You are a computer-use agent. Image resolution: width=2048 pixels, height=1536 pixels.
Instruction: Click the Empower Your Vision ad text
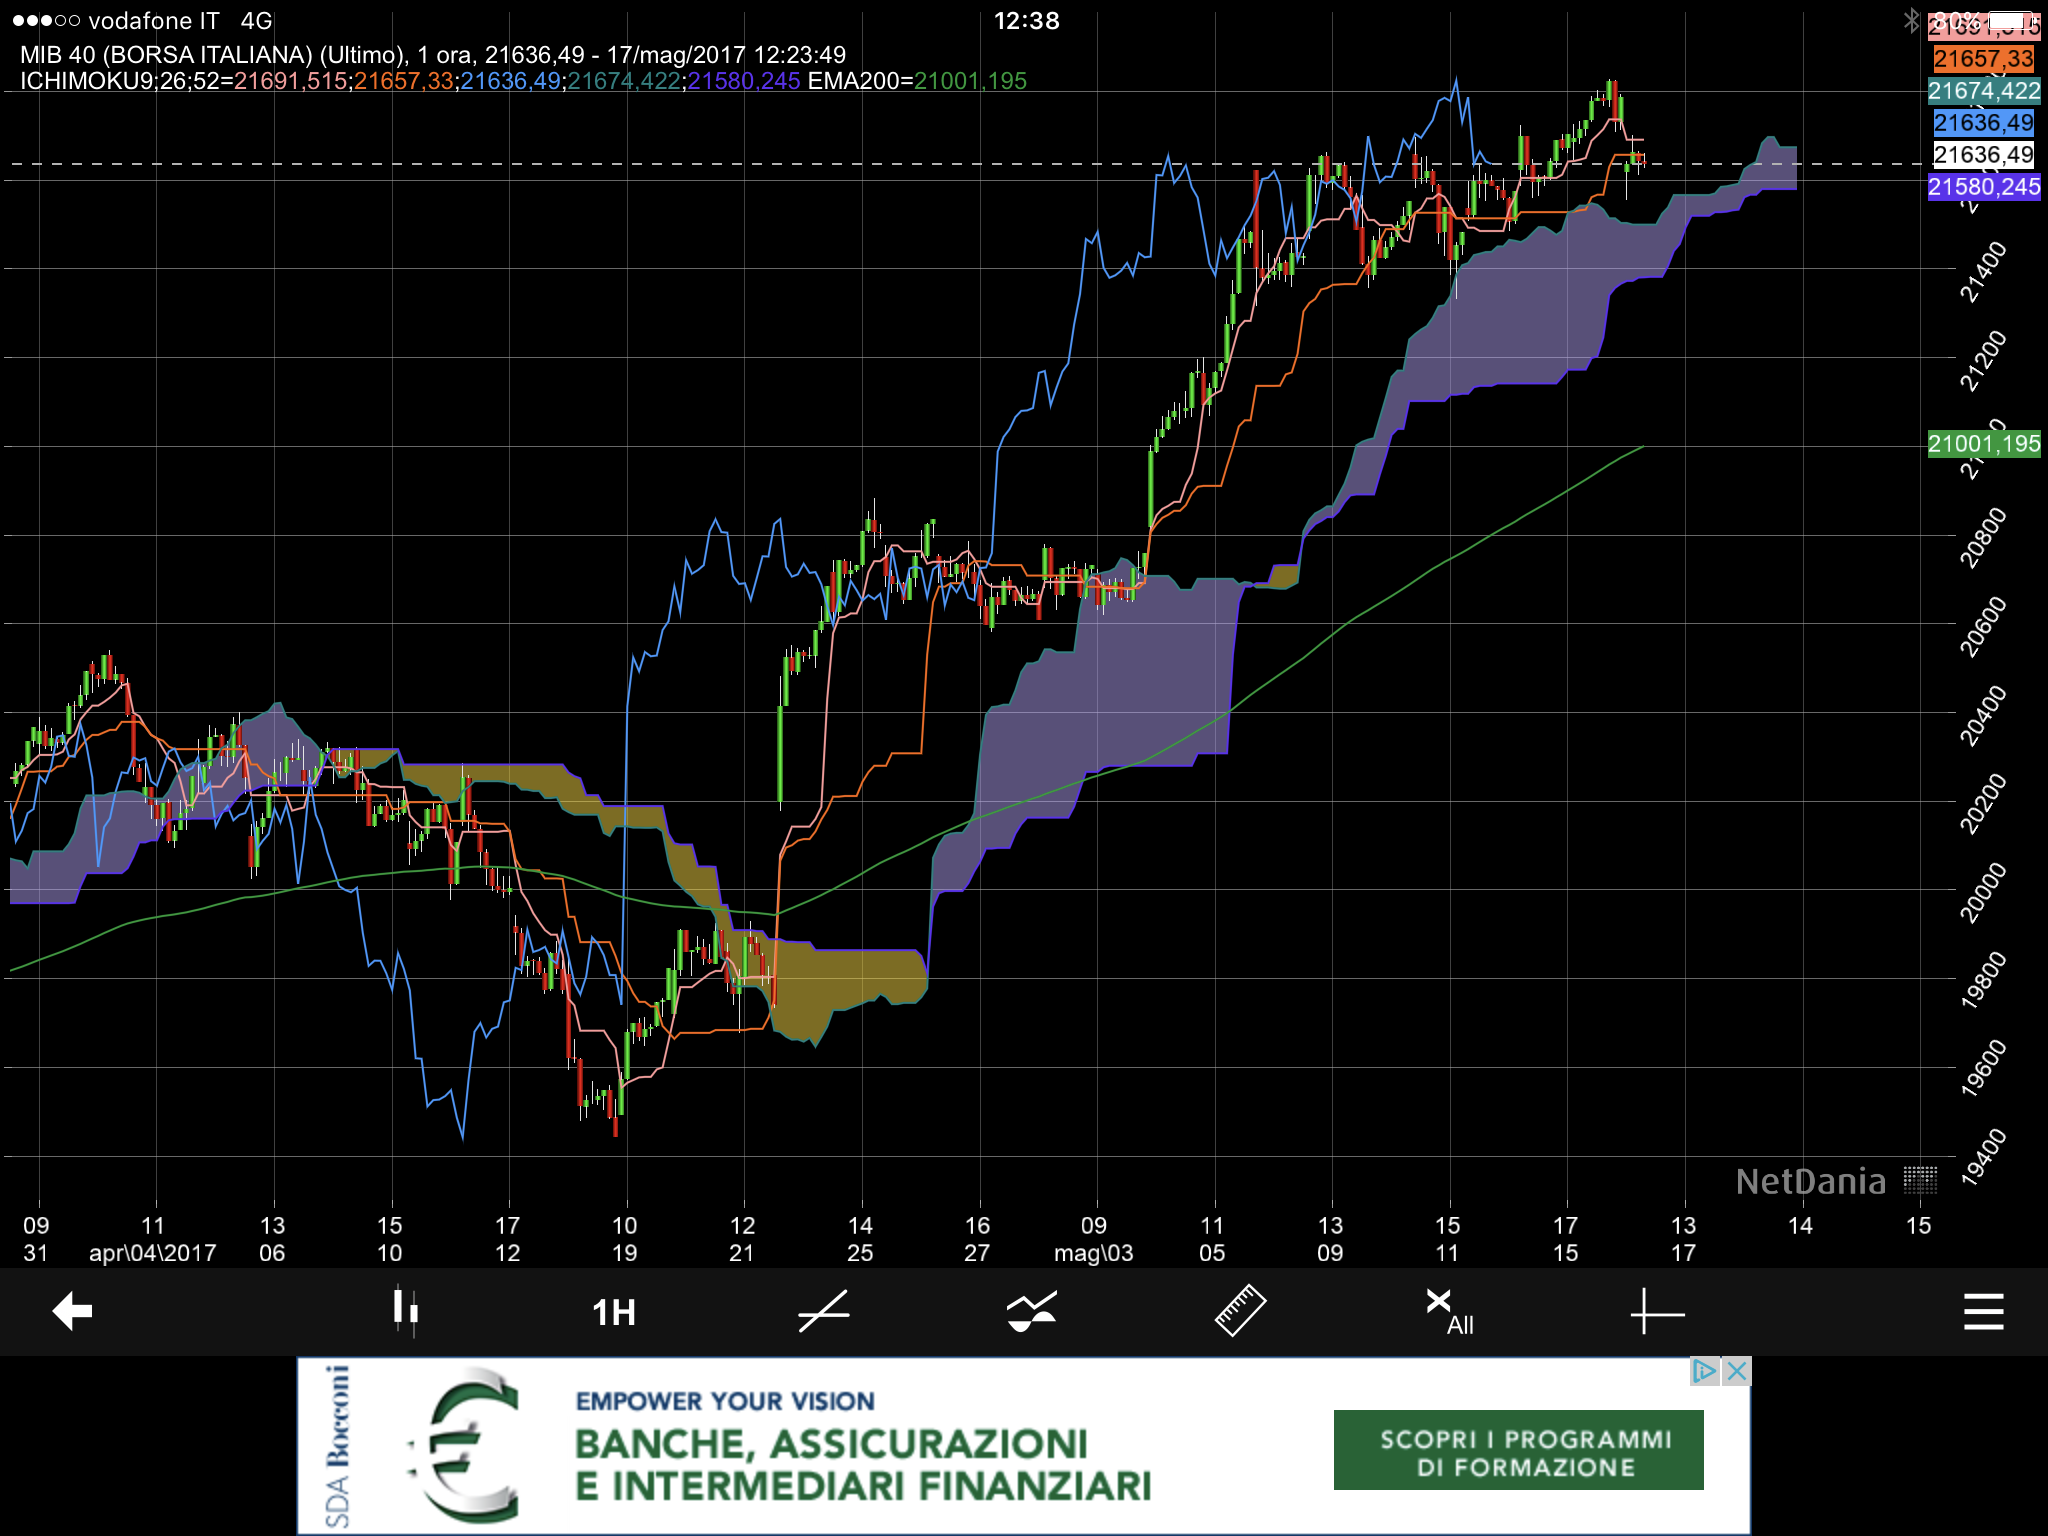725,1401
